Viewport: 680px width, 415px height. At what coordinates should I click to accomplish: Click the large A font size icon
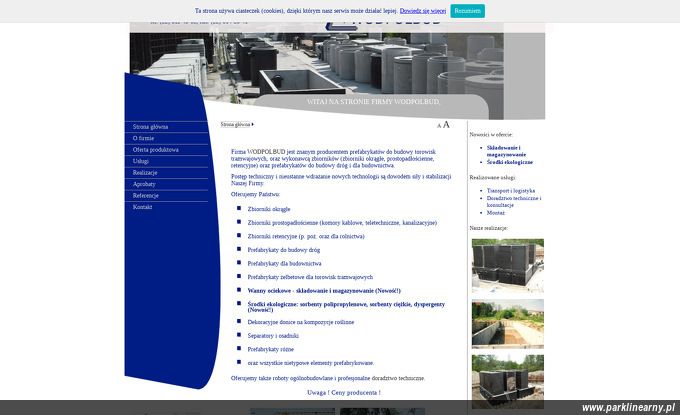(x=446, y=124)
